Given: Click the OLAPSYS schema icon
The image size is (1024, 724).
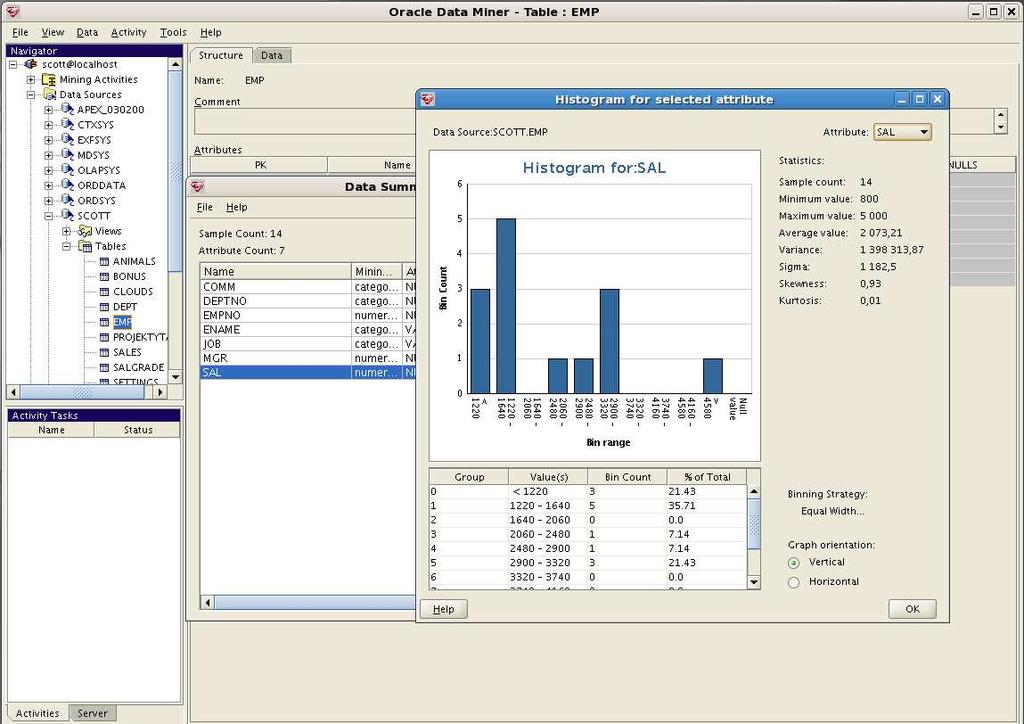Looking at the screenshot, I should [67, 170].
